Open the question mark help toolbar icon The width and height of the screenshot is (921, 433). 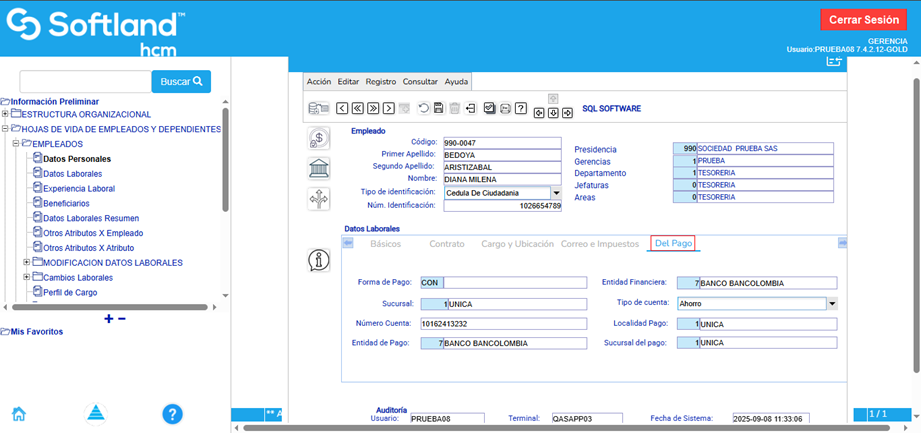pos(521,108)
